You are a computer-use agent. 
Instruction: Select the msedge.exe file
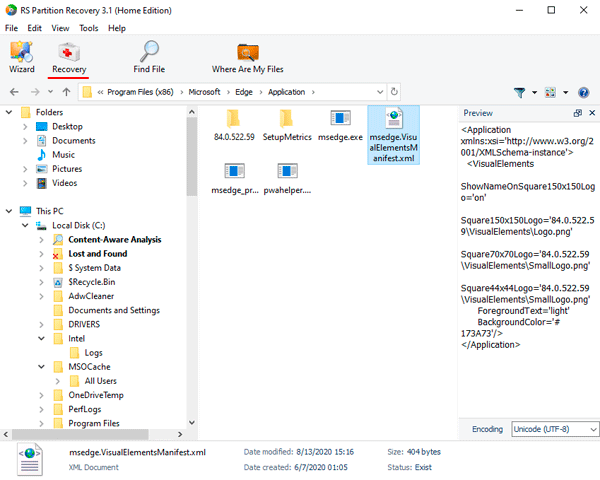coord(340,125)
